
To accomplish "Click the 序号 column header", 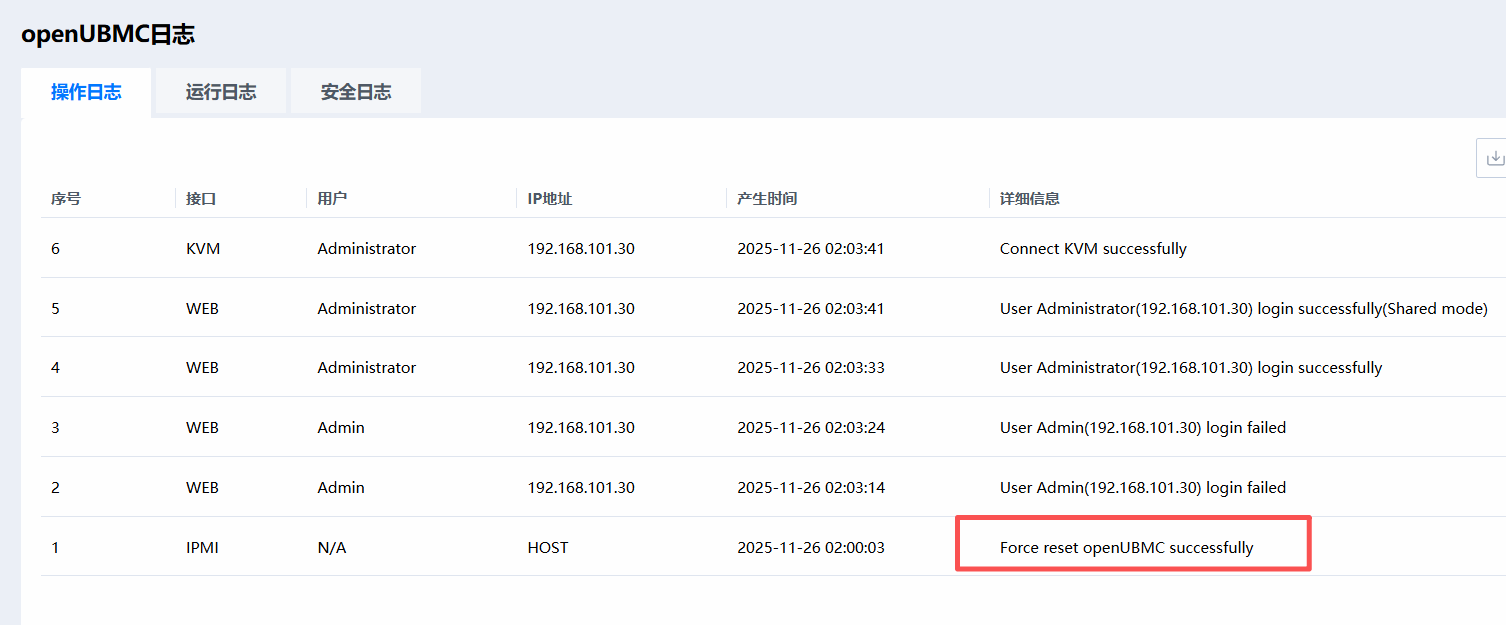I will 66,199.
